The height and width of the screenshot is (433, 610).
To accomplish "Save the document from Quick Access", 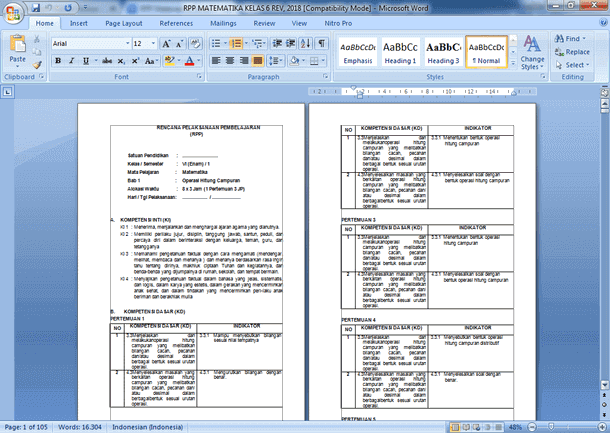I will (x=35, y=8).
